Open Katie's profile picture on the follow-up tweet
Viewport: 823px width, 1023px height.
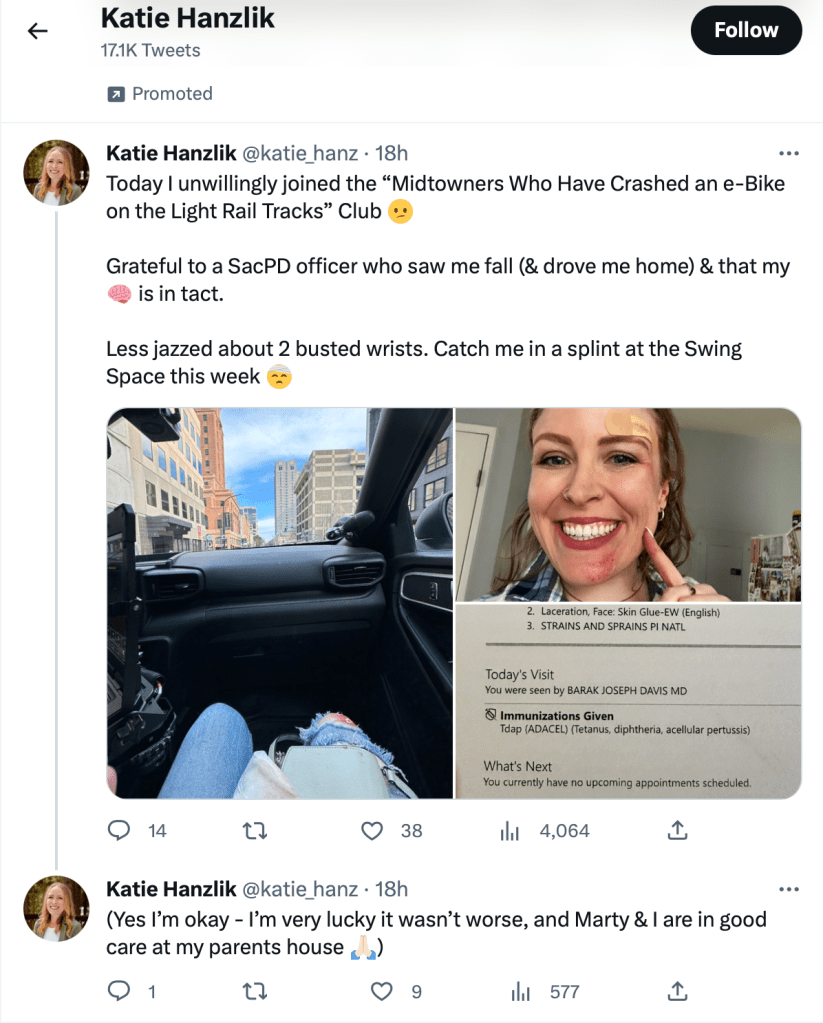click(x=56, y=910)
